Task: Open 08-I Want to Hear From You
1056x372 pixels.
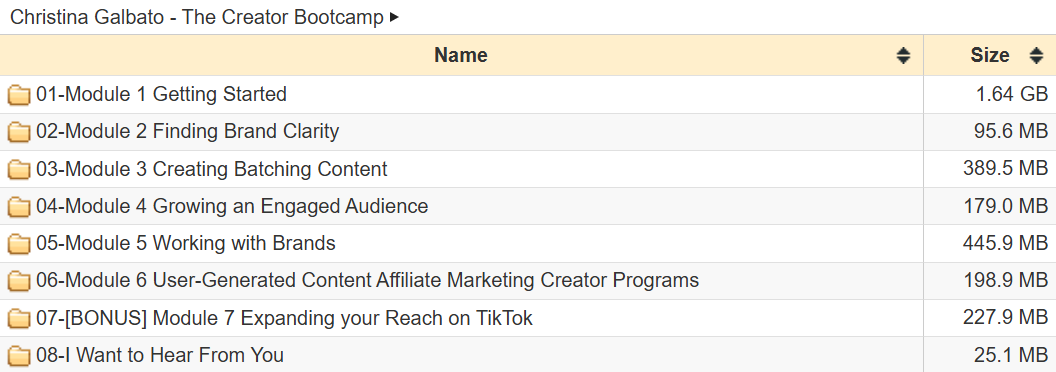Action: pyautogui.click(x=160, y=355)
